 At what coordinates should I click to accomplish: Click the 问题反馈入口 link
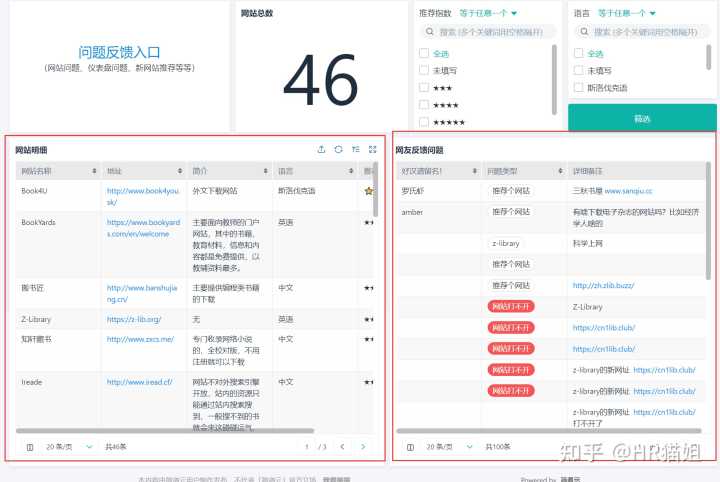coord(119,52)
